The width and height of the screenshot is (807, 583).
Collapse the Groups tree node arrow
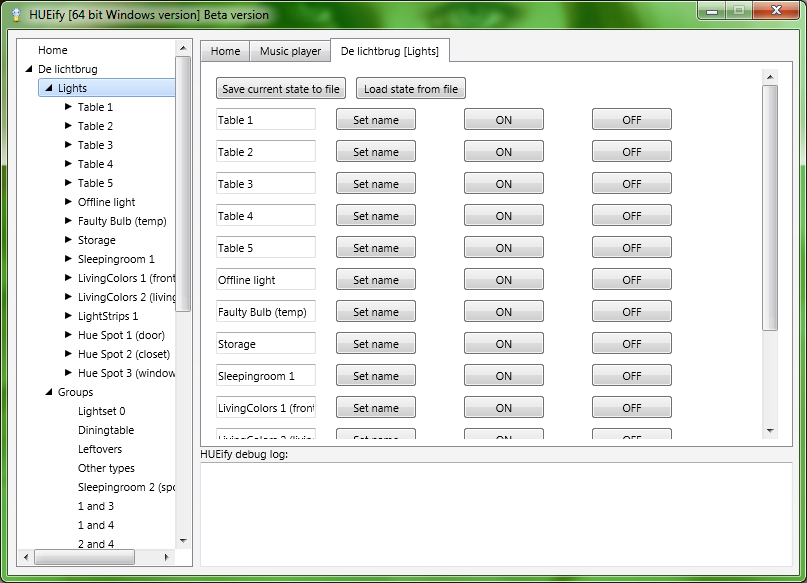[49, 392]
